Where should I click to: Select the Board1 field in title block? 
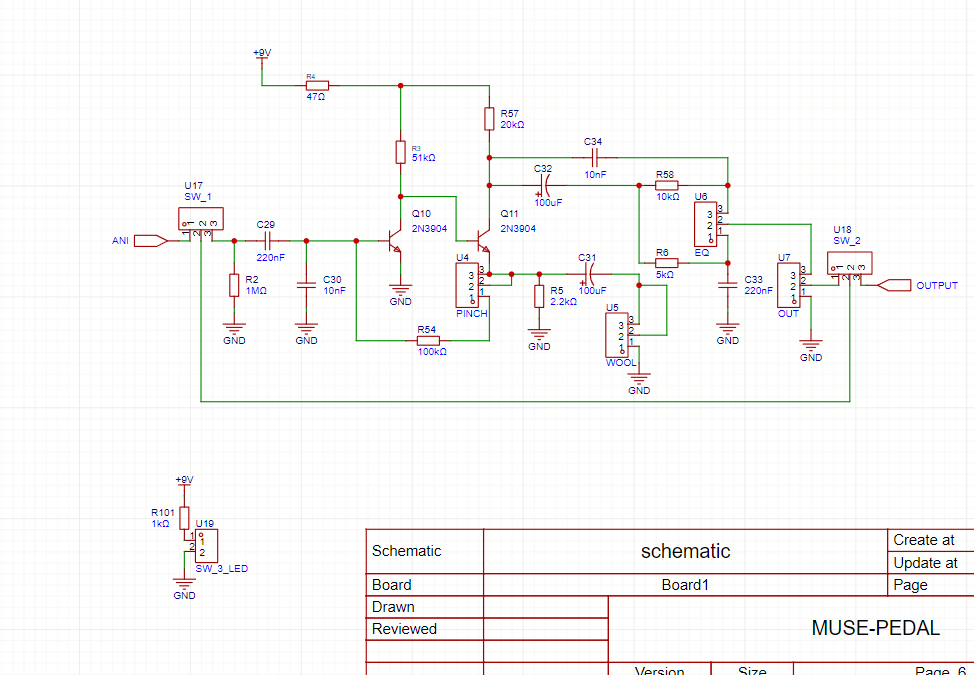[685, 585]
